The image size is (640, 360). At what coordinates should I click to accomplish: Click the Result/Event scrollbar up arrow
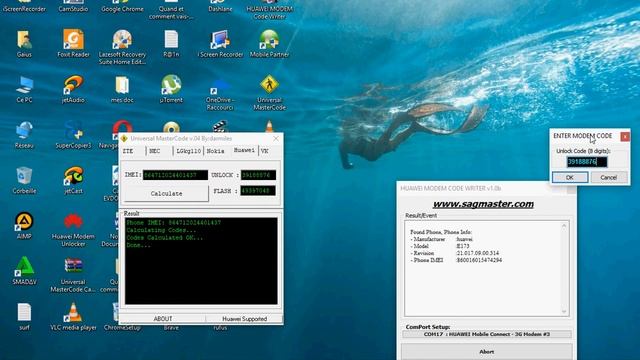tap(564, 226)
